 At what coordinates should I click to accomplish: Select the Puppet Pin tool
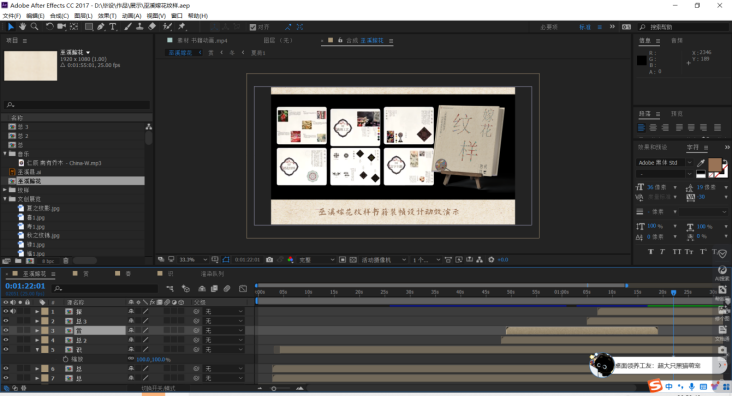coord(182,27)
